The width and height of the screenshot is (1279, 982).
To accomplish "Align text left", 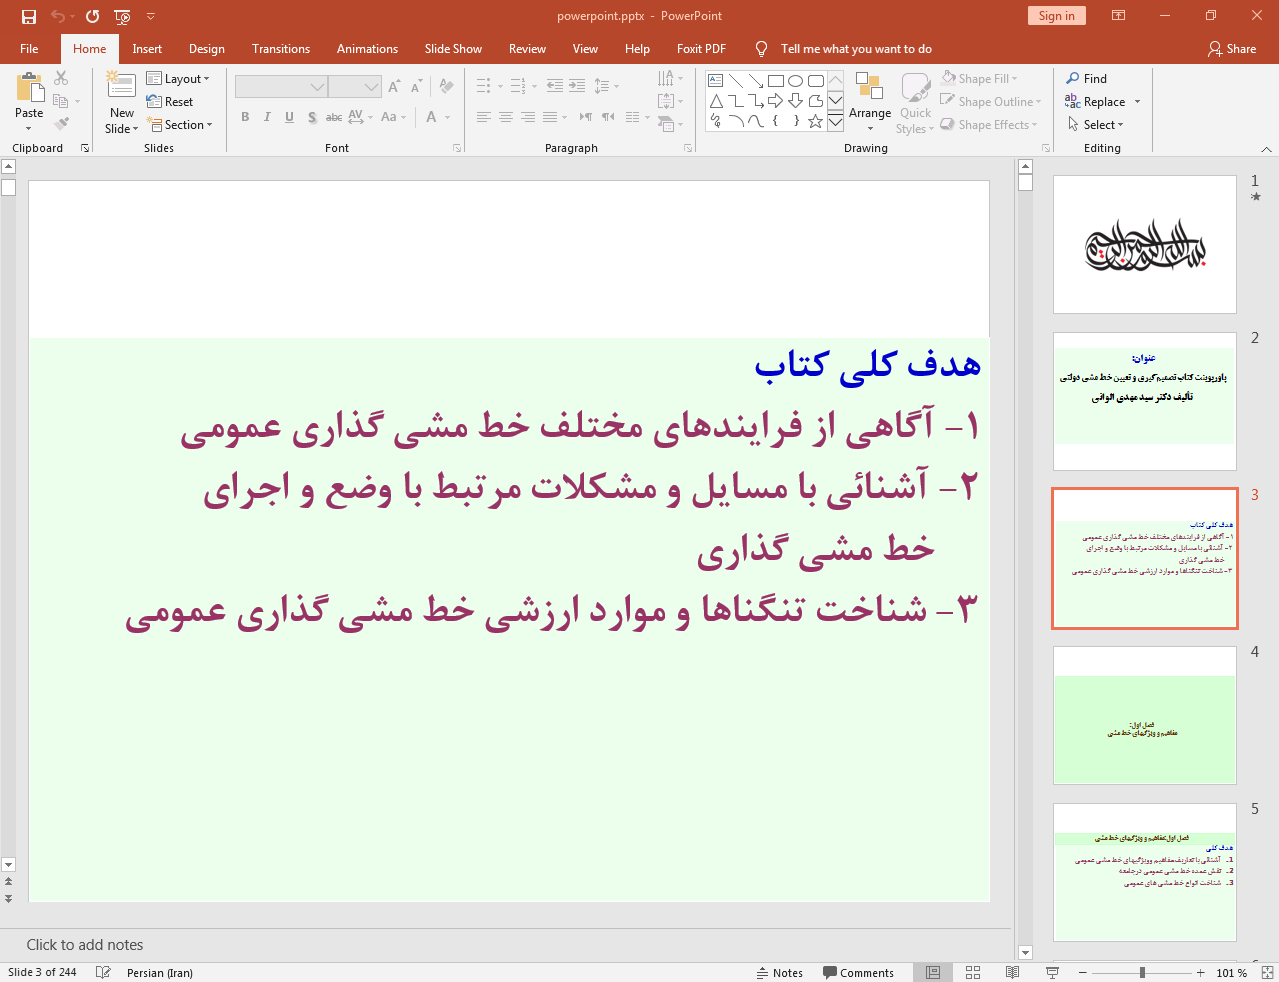I will coord(484,117).
